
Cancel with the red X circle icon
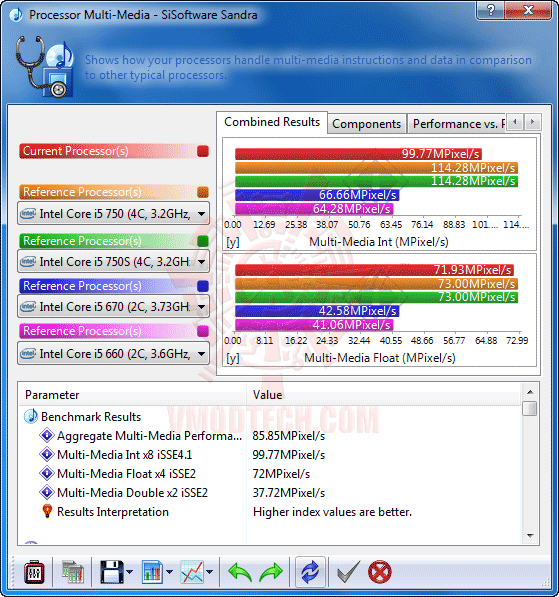[380, 572]
